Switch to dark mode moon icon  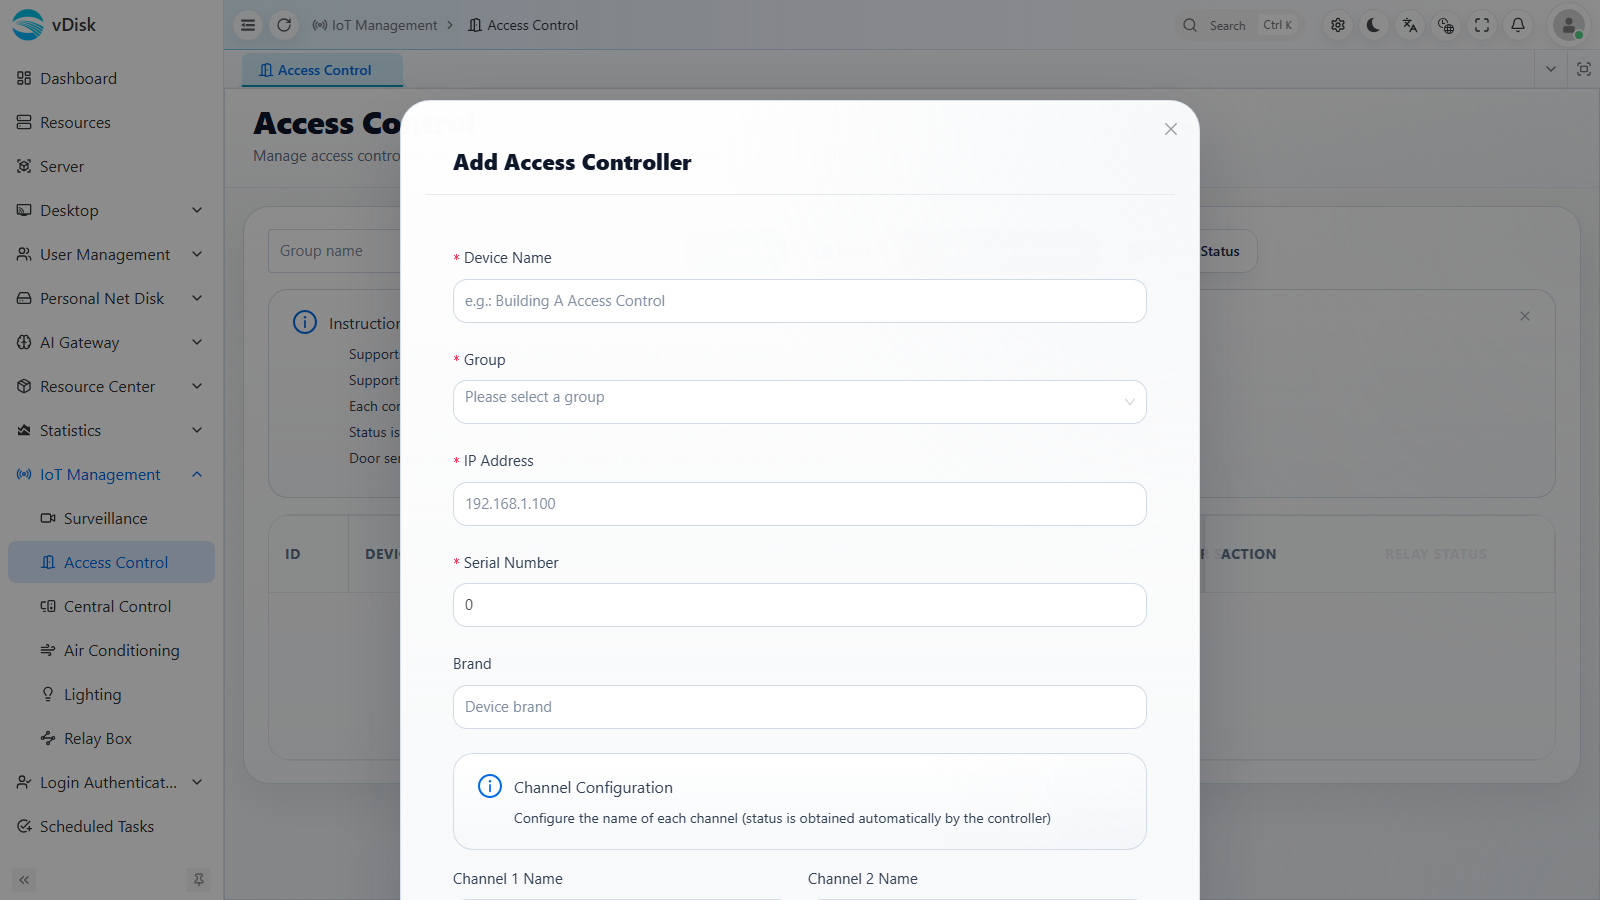pos(1374,25)
